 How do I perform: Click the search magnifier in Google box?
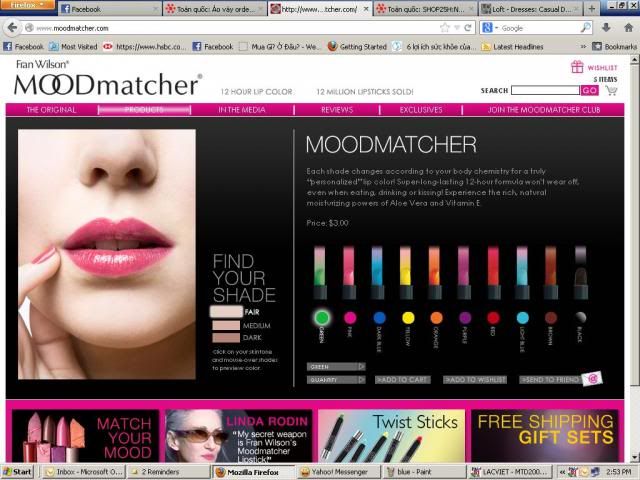click(x=585, y=28)
